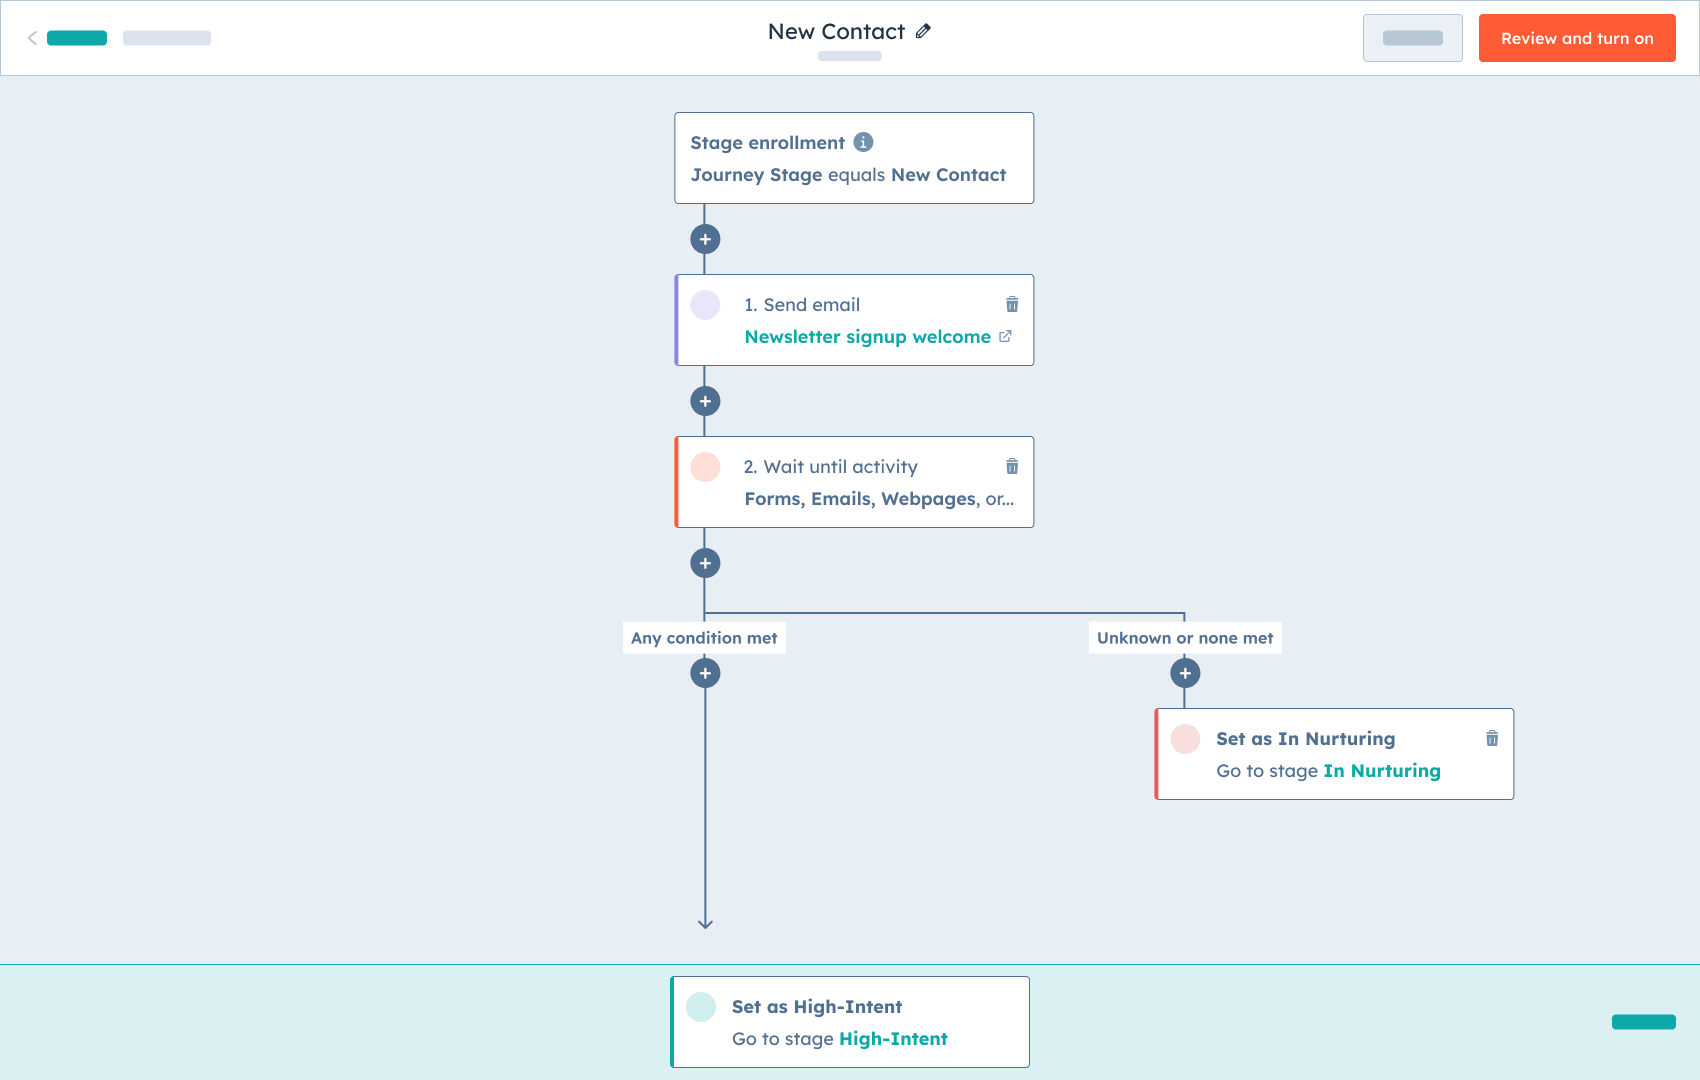Add a step after Wait until activity
Image resolution: width=1700 pixels, height=1080 pixels.
pos(705,563)
